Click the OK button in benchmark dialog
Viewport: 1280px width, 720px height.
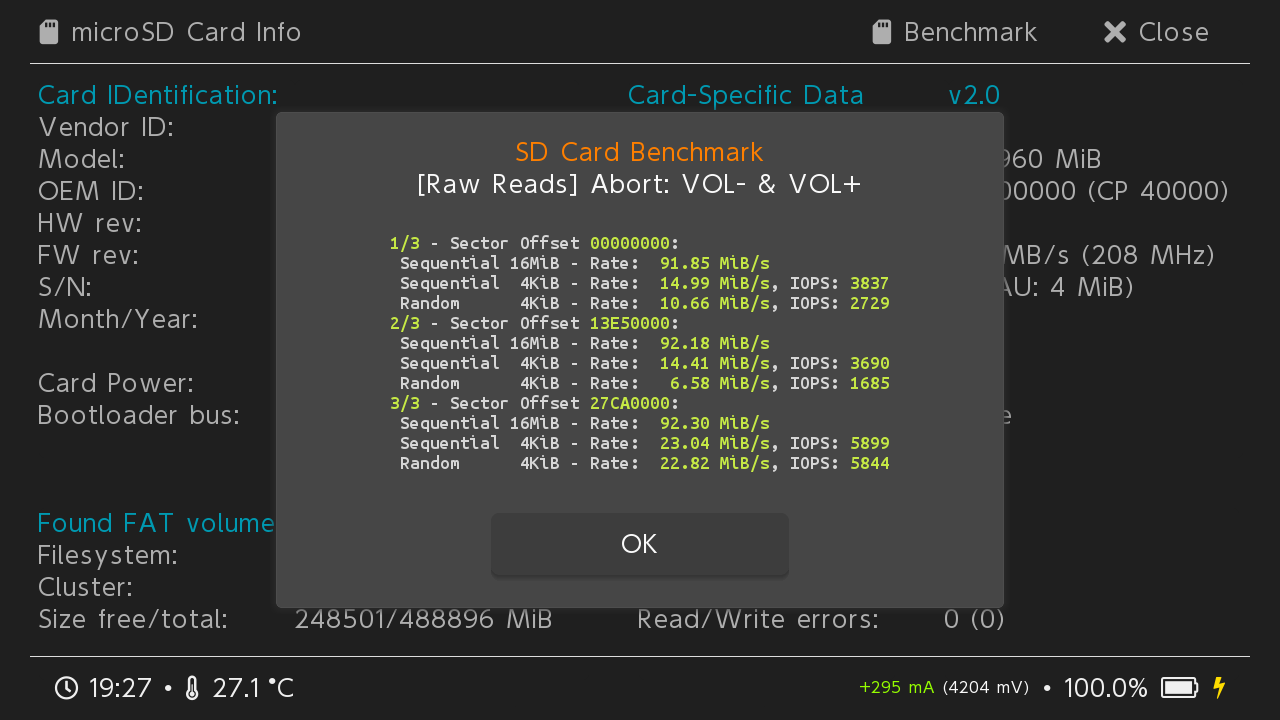tap(640, 545)
